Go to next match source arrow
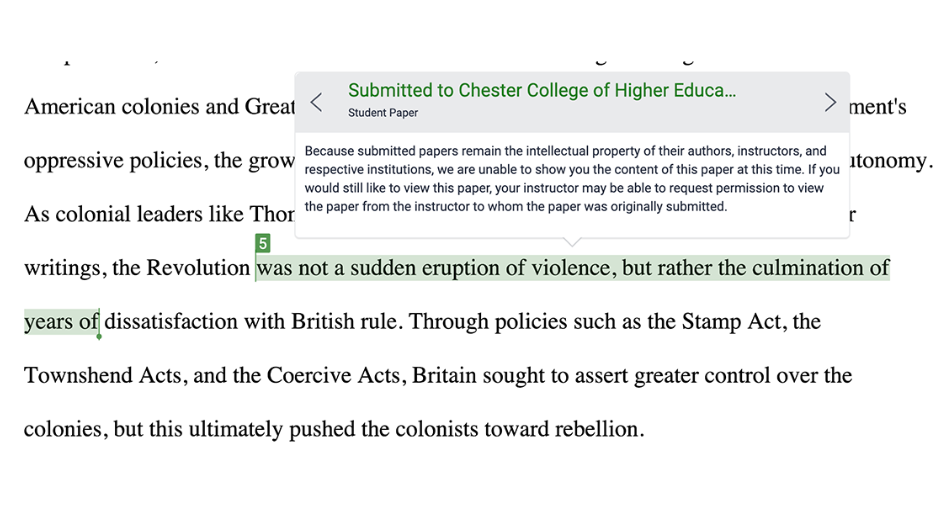Screen dimensions: 945x520 pyautogui.click(x=829, y=102)
